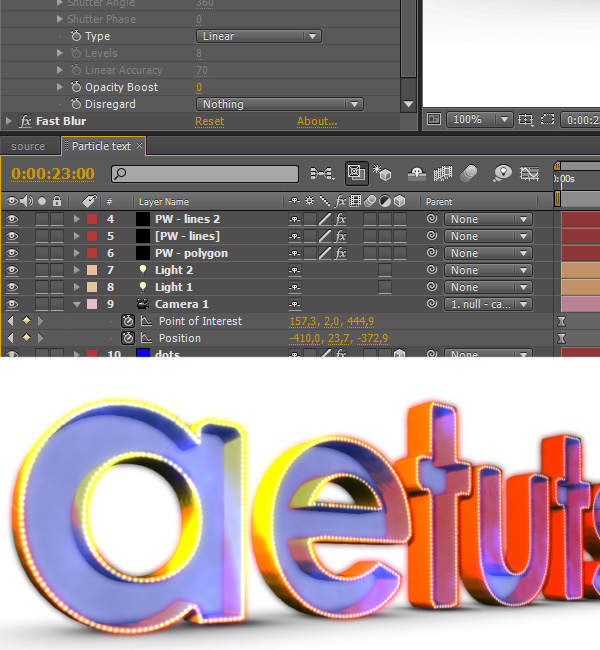This screenshot has height=650, width=600.
Task: Toggle Point of Interest keyframe diamond
Action: coord(26,320)
